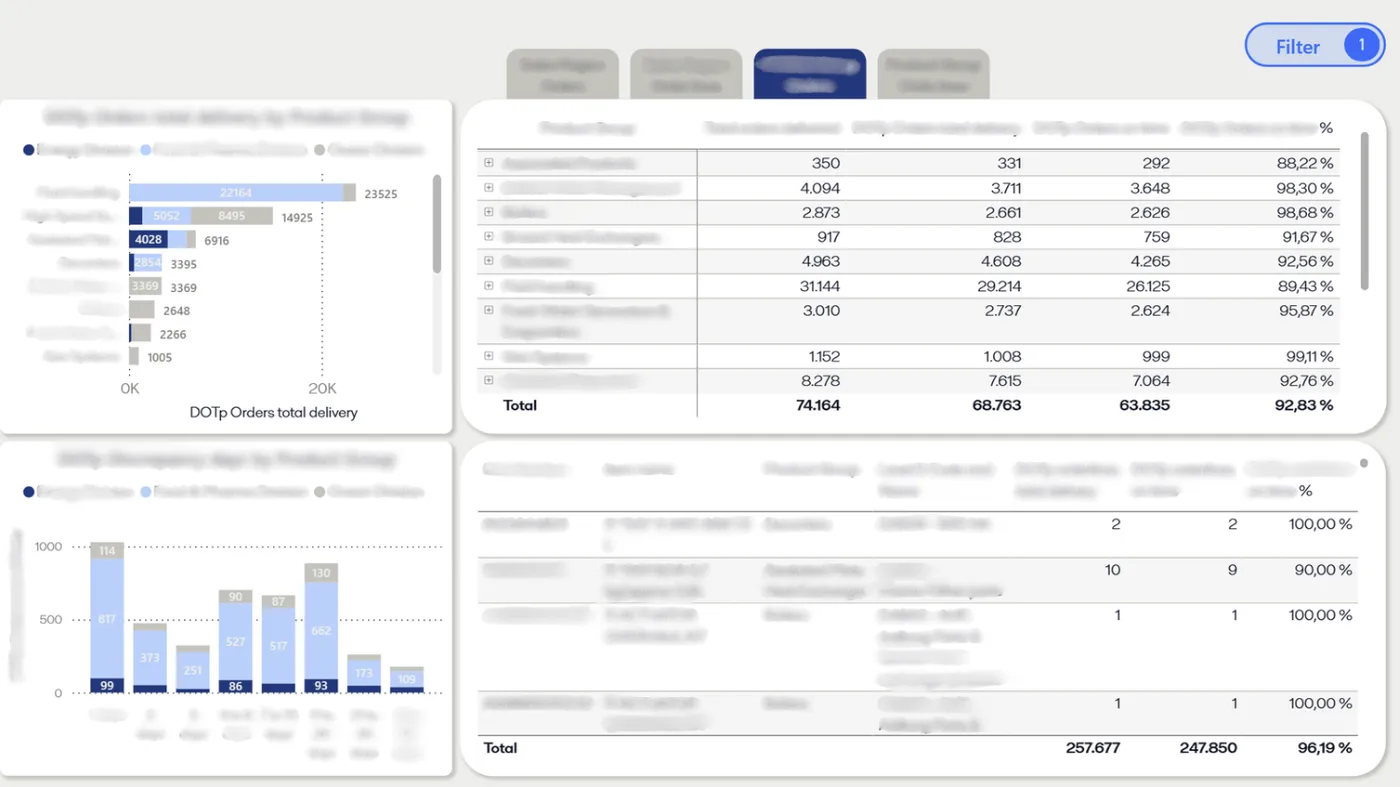The width and height of the screenshot is (1400, 787).
Task: Select the gray column segment labeled 130
Action: 321,573
